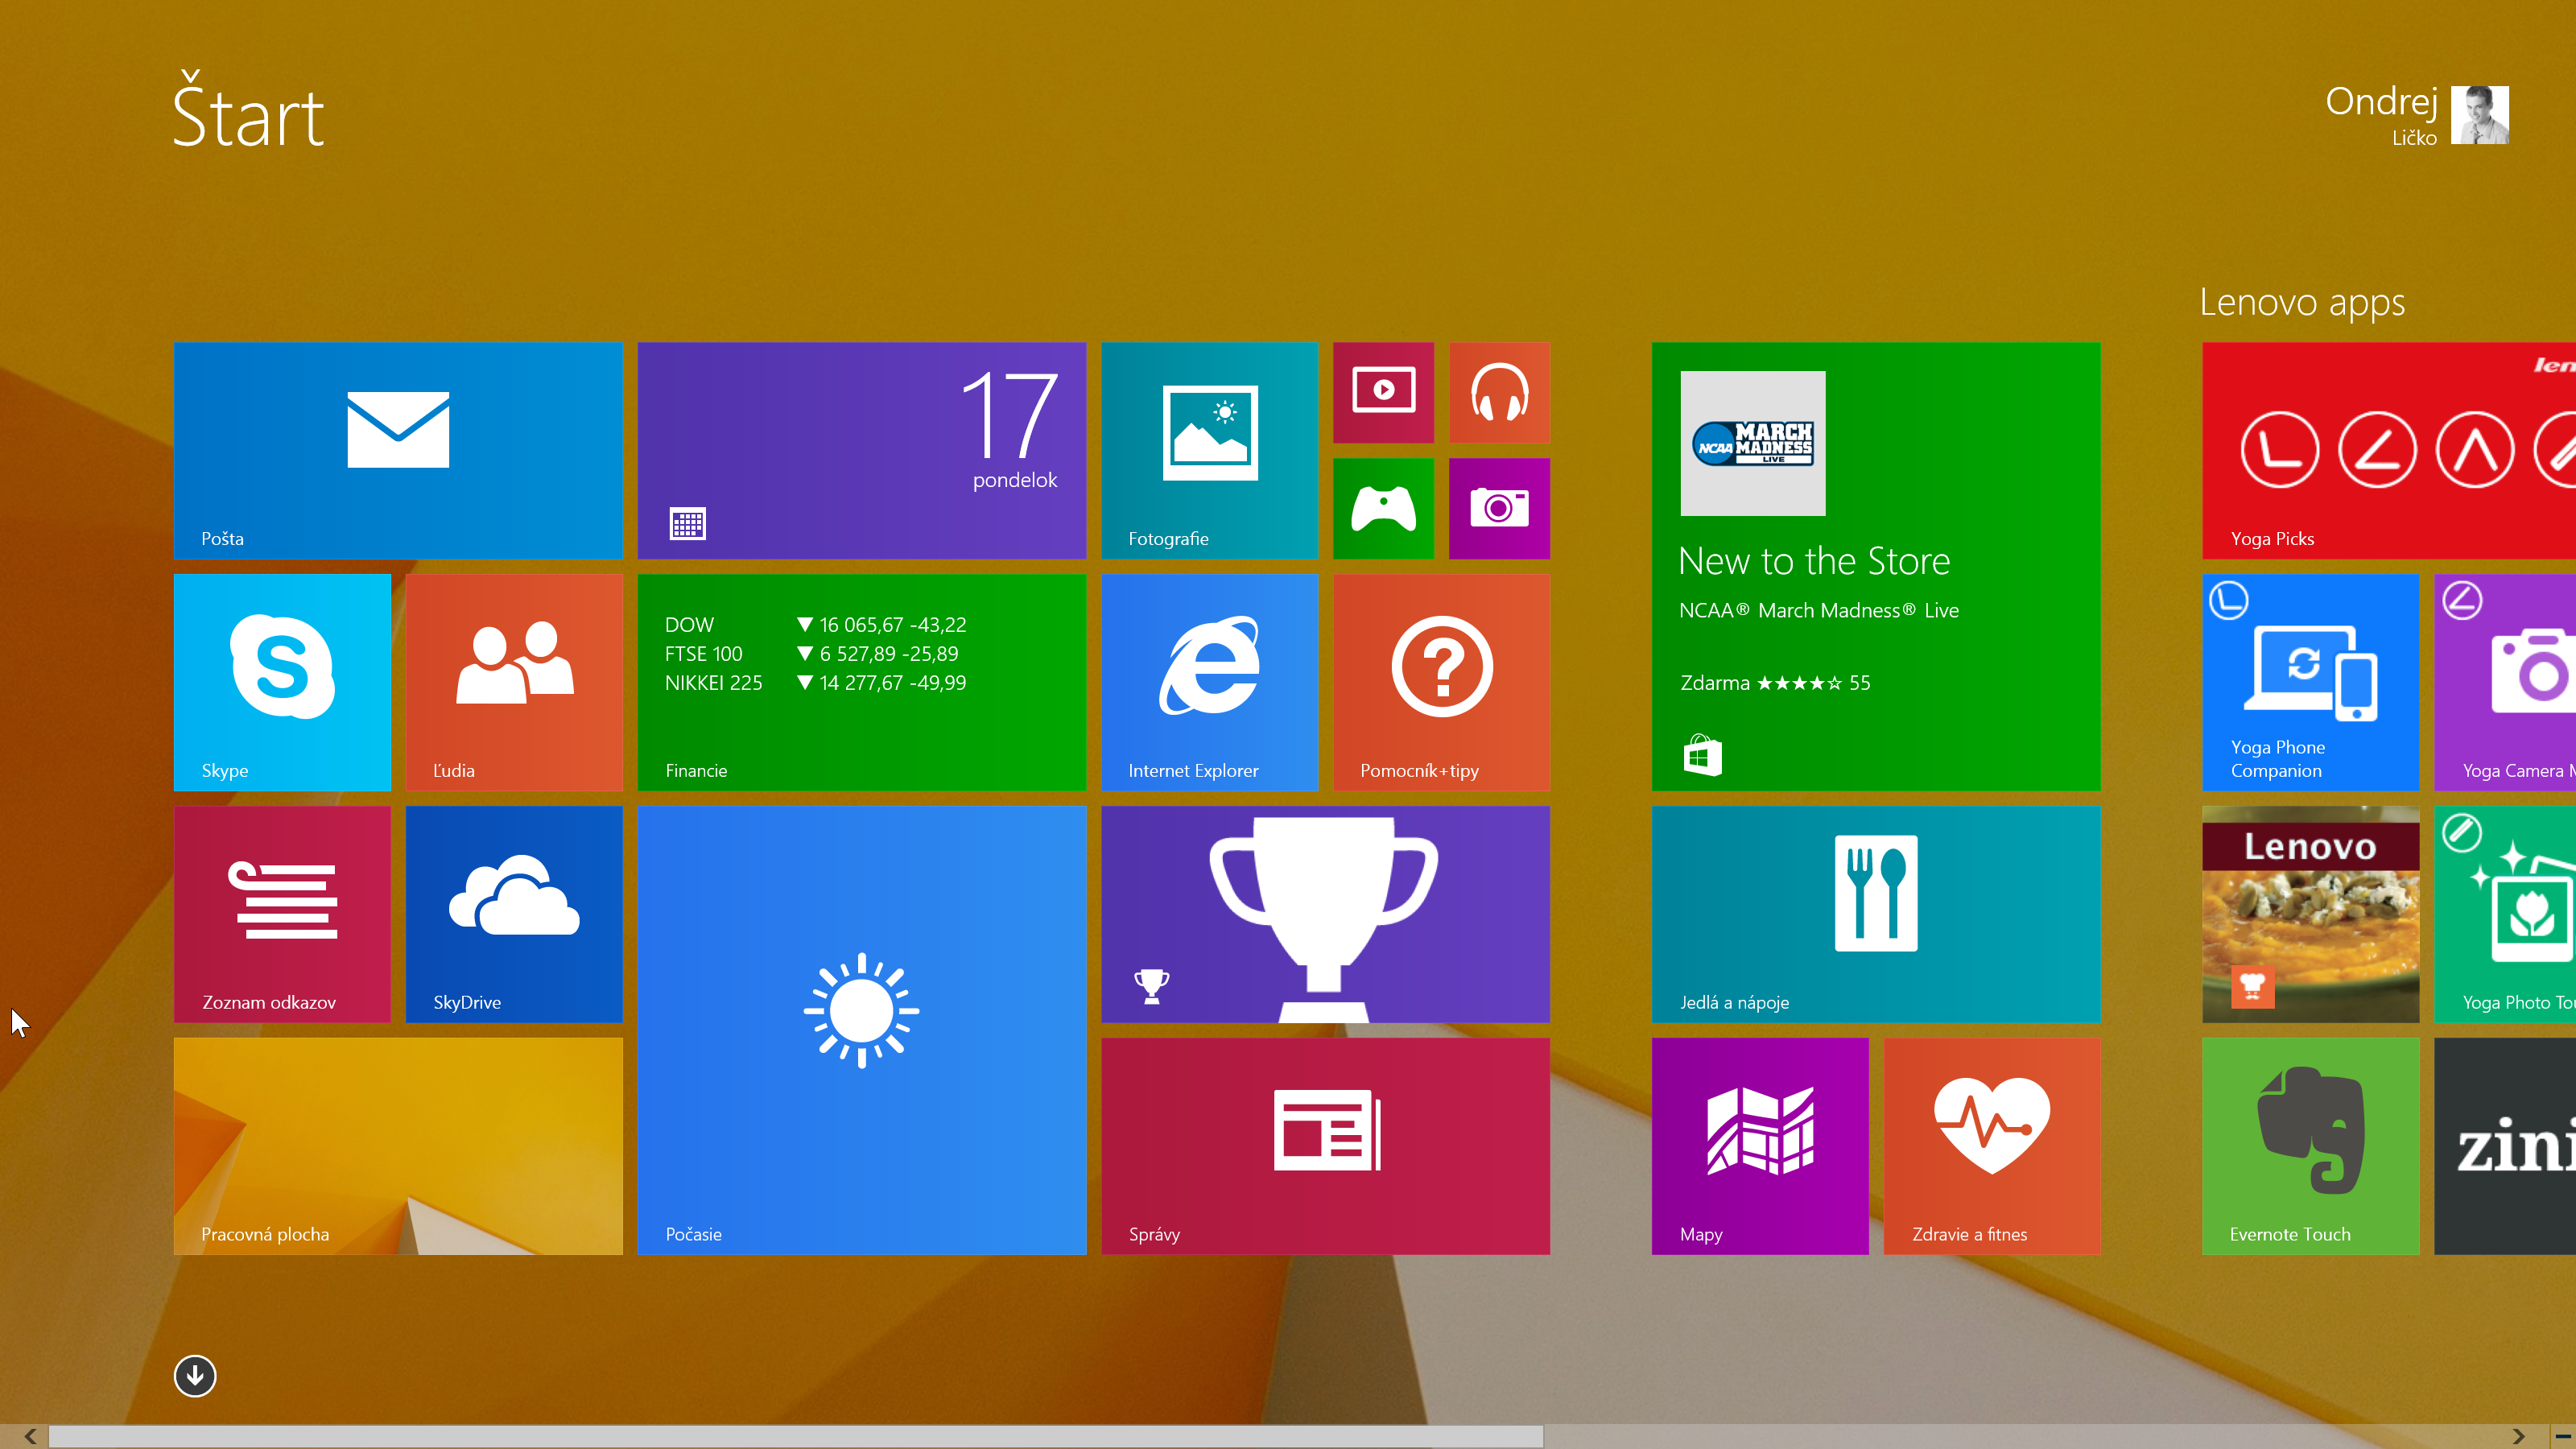
Task: Launch Skype tile
Action: point(282,682)
